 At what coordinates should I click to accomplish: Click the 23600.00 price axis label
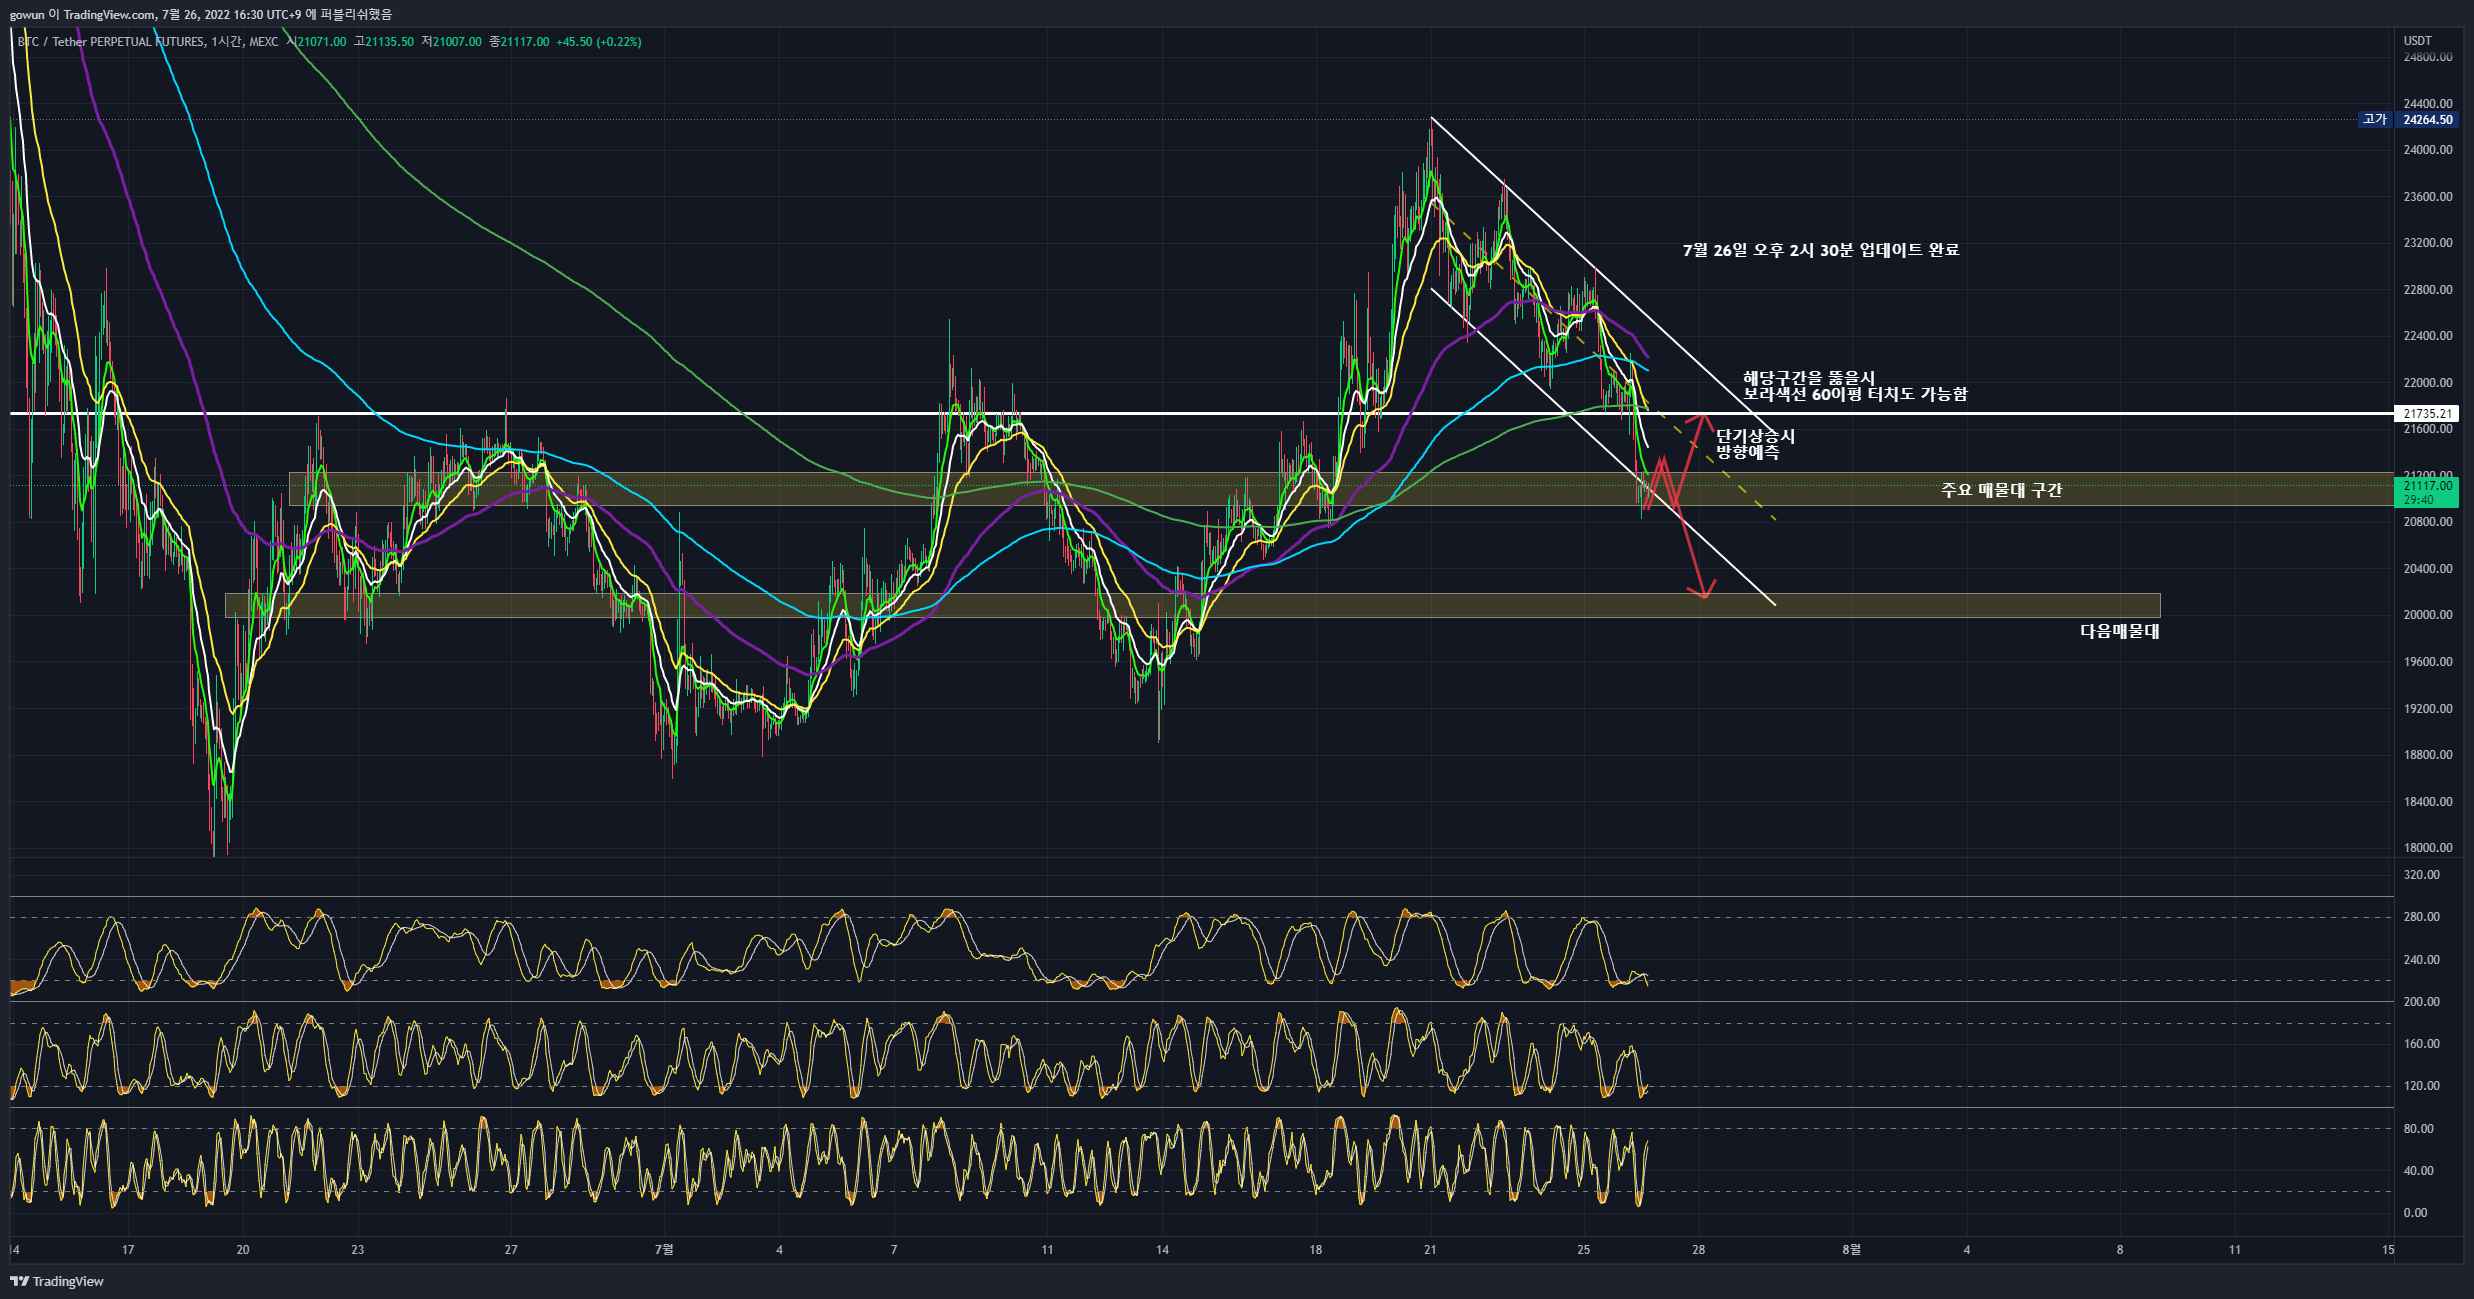(x=2428, y=197)
